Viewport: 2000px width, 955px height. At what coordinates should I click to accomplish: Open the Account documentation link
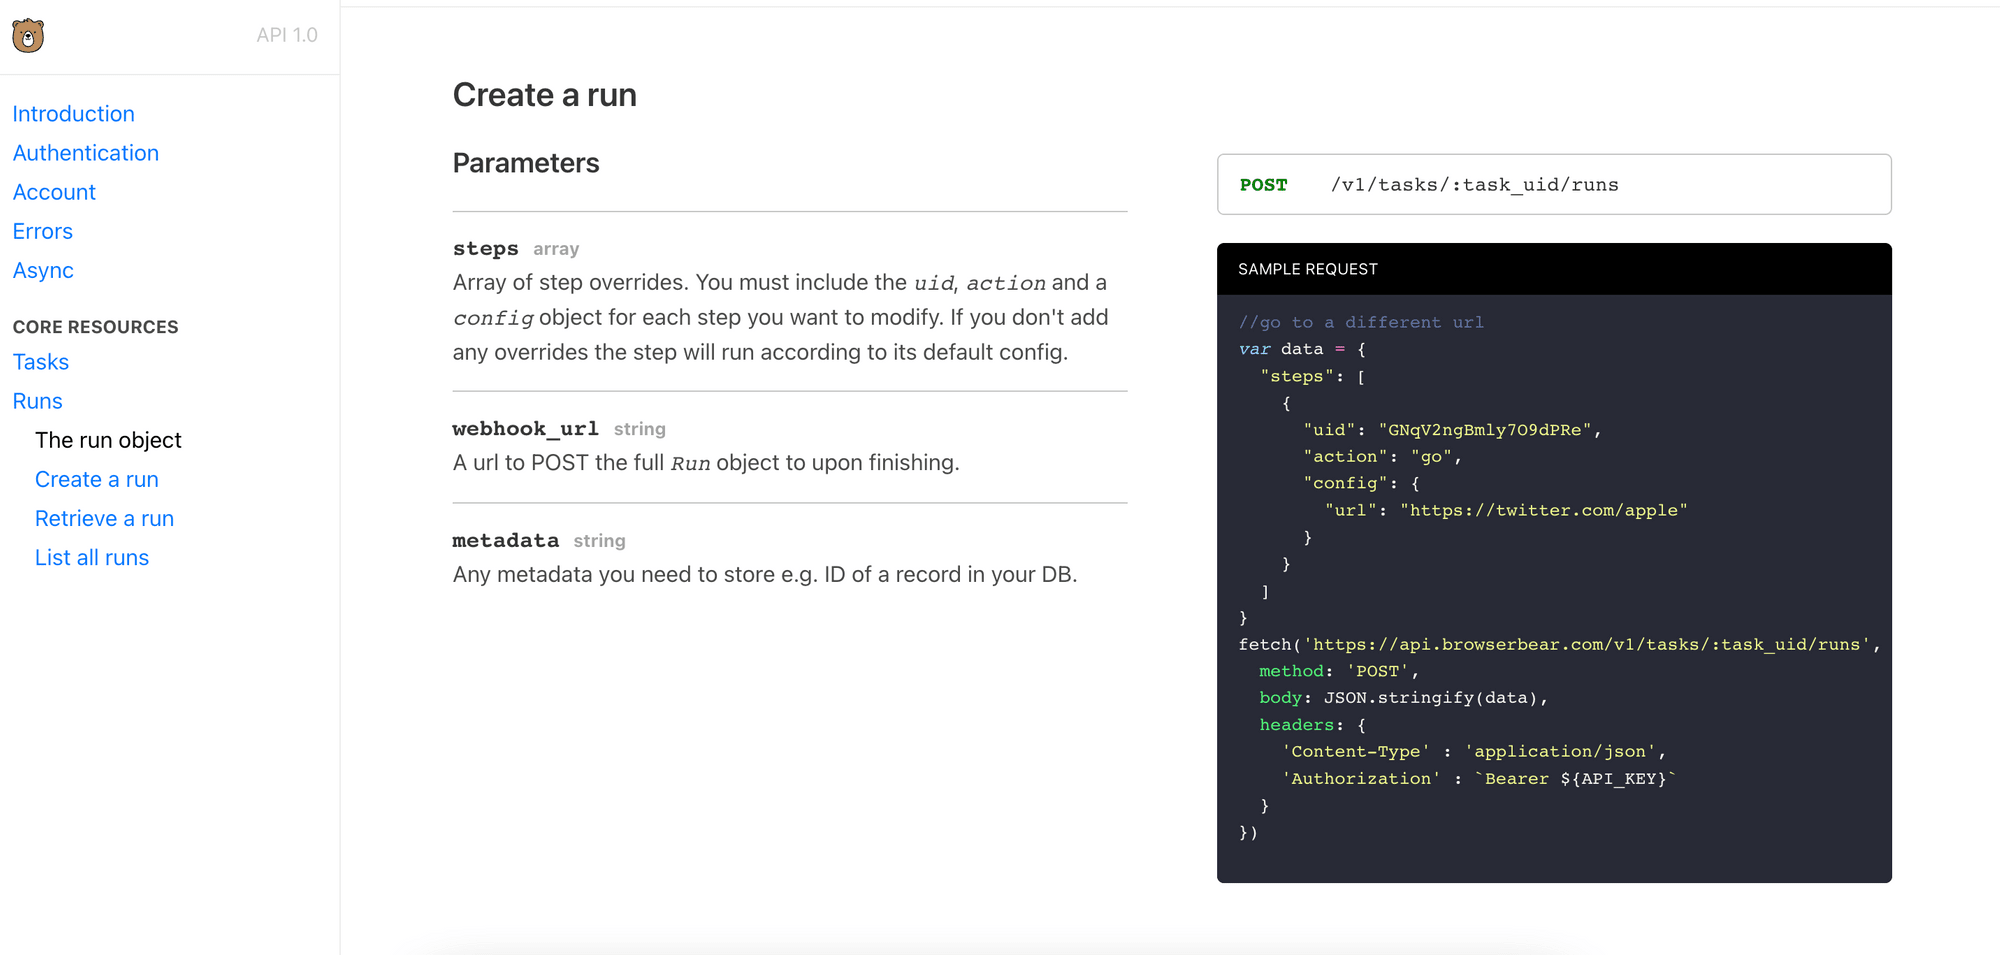coord(54,192)
